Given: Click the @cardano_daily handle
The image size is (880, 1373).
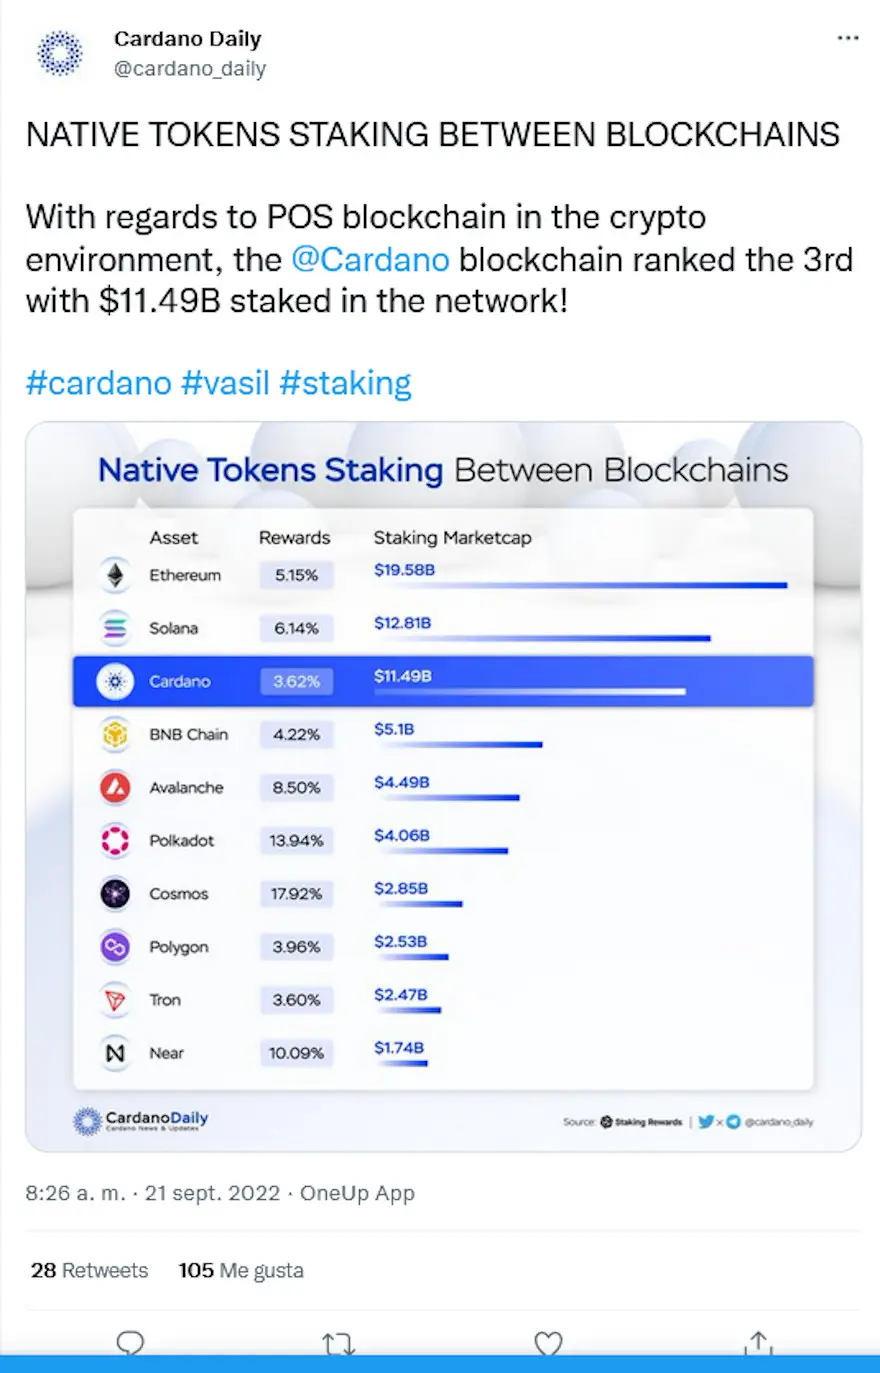Looking at the screenshot, I should (190, 69).
